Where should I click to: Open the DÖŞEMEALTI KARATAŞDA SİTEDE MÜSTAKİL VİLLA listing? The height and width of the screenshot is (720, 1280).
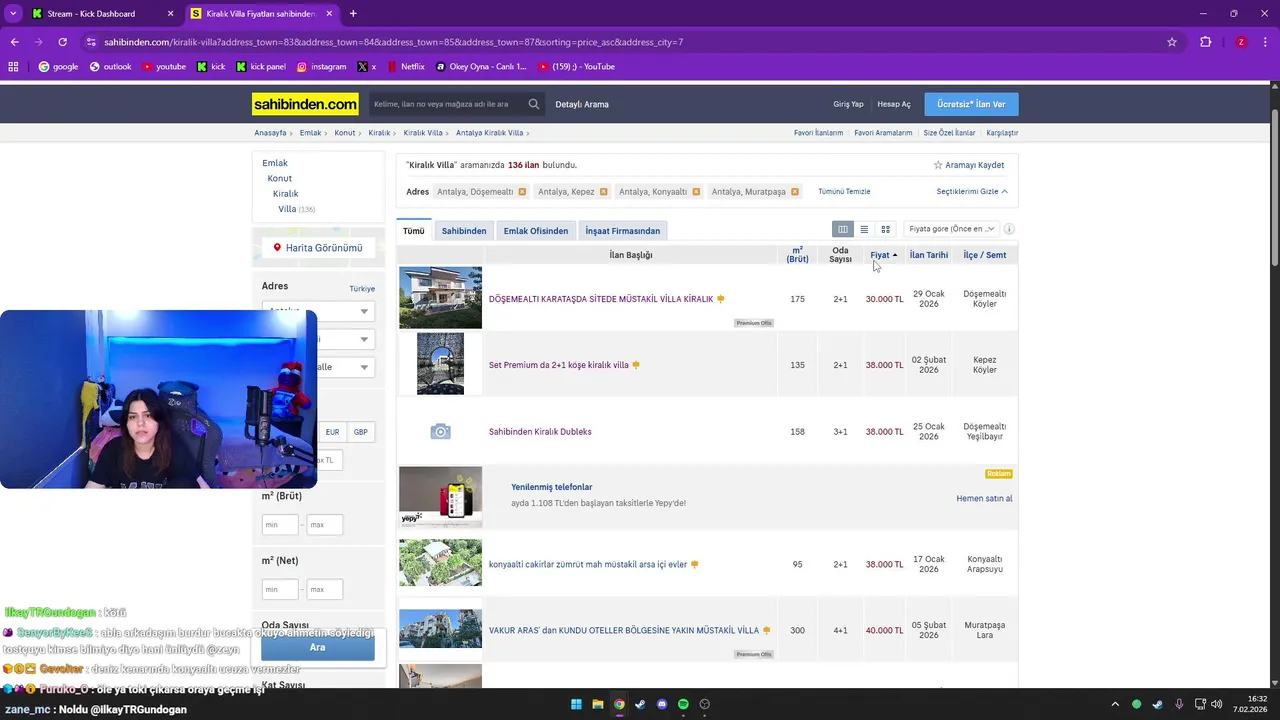coord(601,299)
